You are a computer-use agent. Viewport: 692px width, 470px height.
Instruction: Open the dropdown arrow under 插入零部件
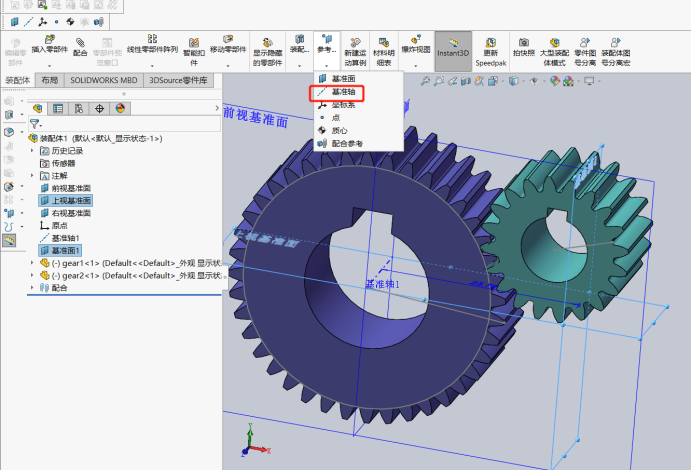coord(49,66)
